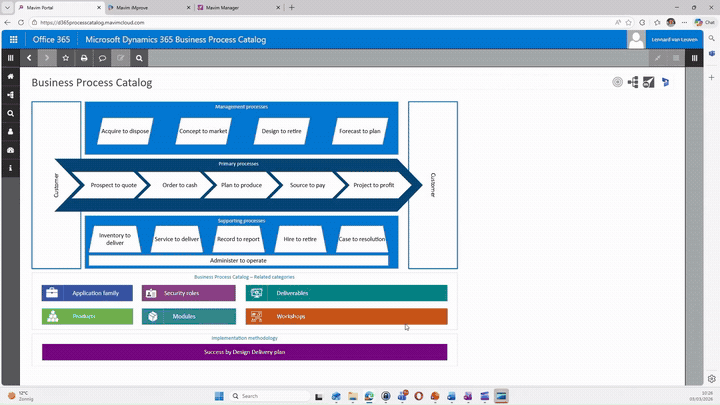Open the Concept to market process
The width and height of the screenshot is (720, 405).
point(203,131)
